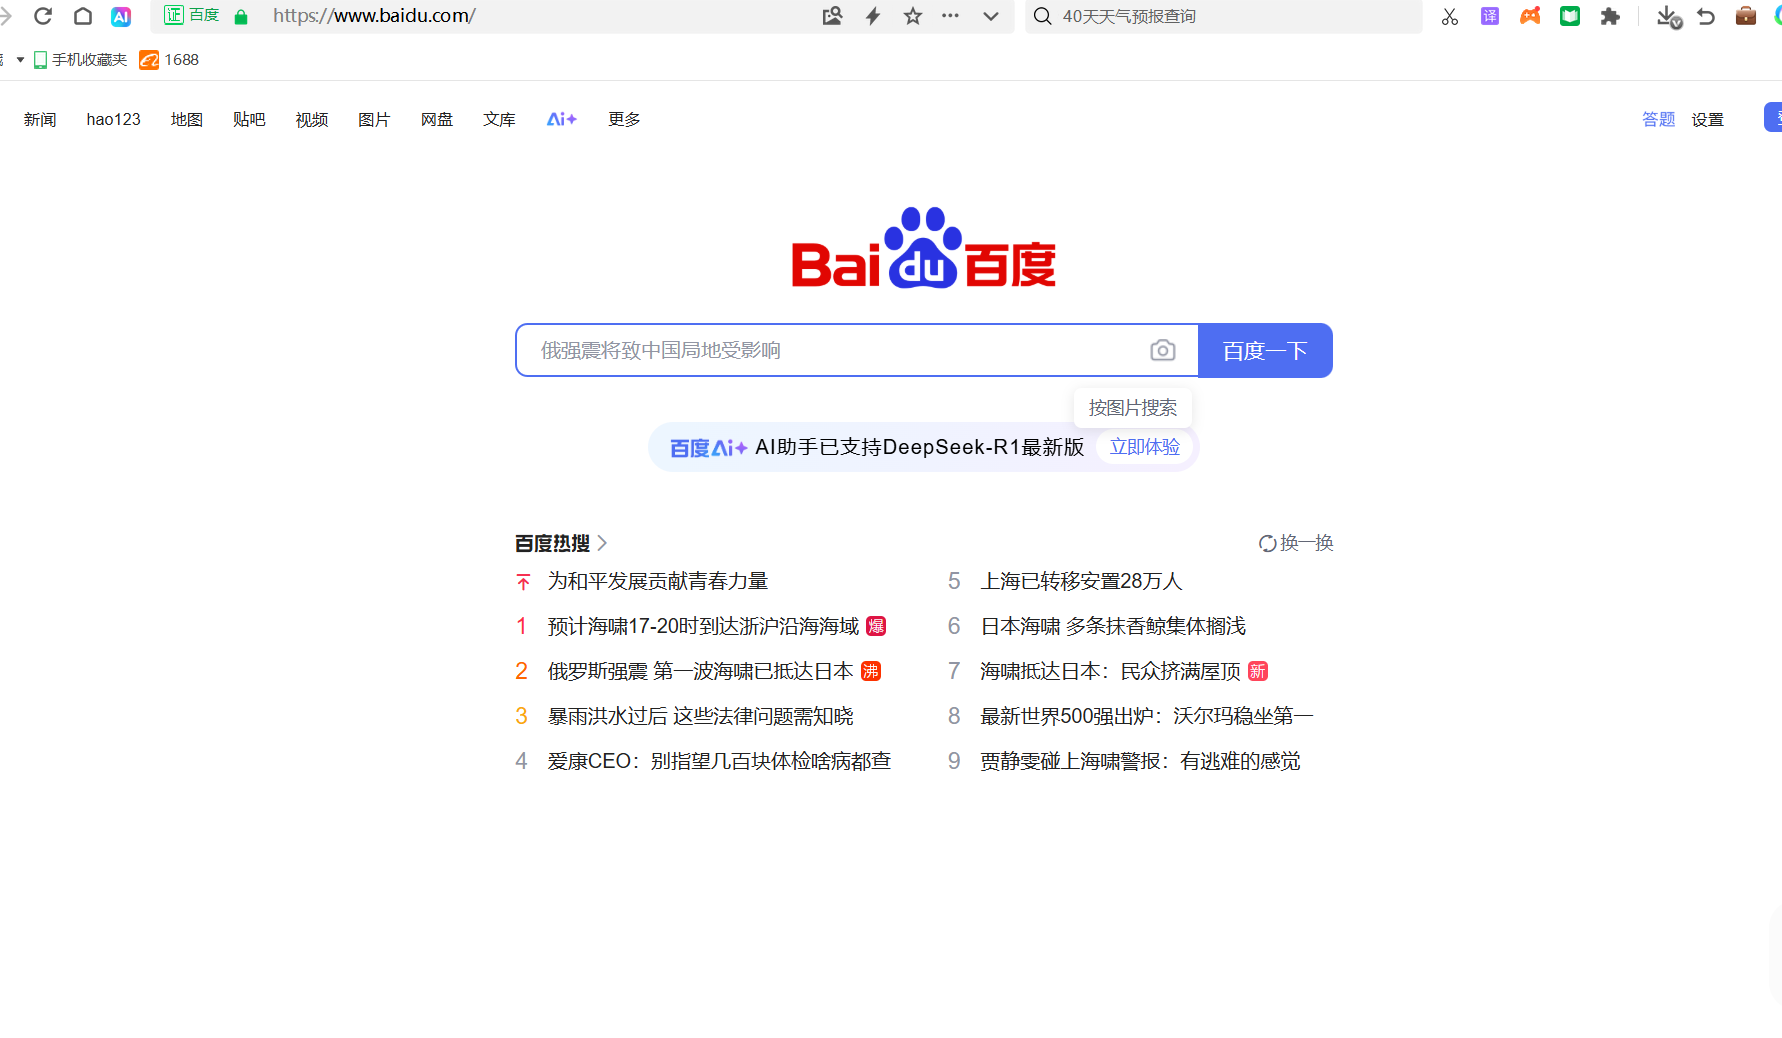Open the orange game controller extension
Image resolution: width=1782 pixels, height=1038 pixels.
(1530, 16)
